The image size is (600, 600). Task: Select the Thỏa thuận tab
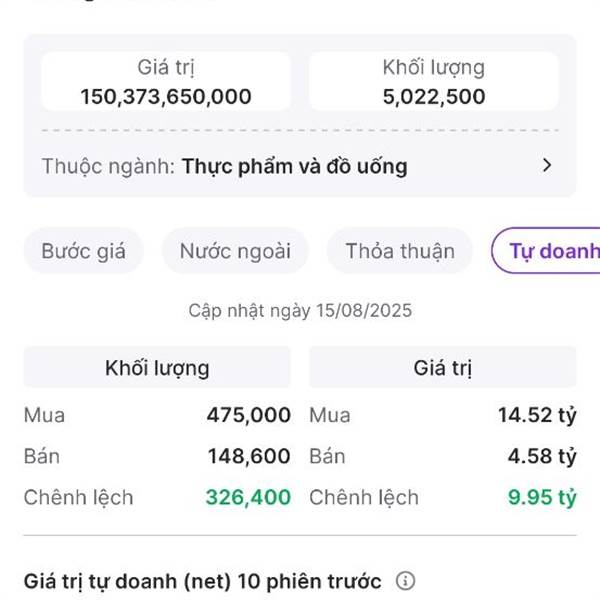(400, 251)
